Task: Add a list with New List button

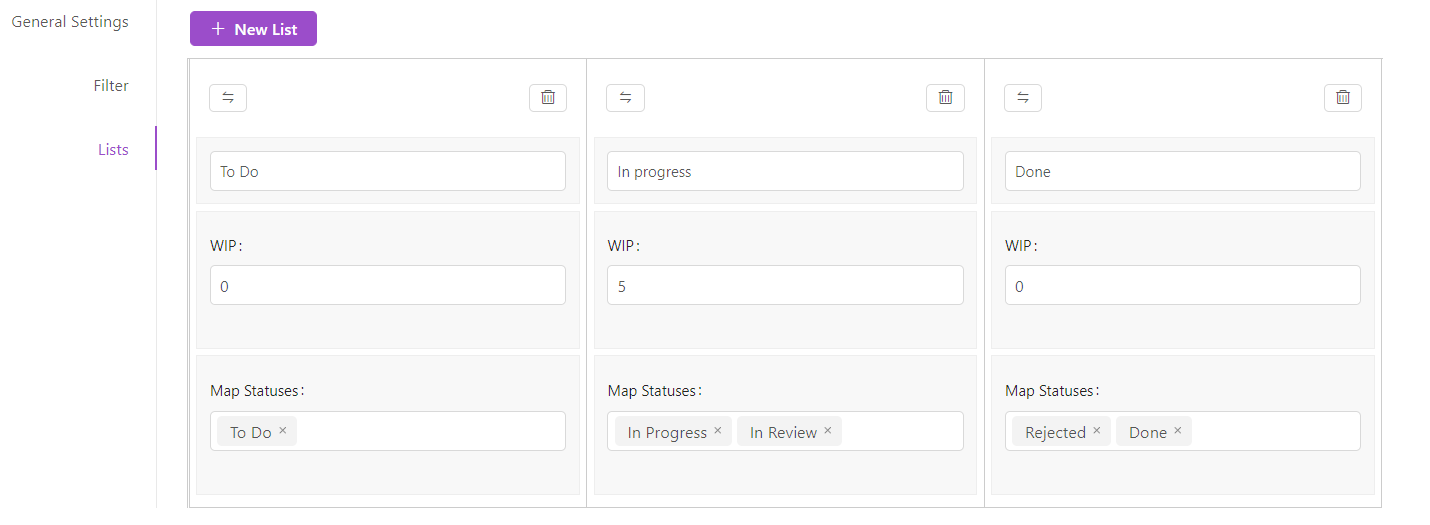Action: click(253, 29)
